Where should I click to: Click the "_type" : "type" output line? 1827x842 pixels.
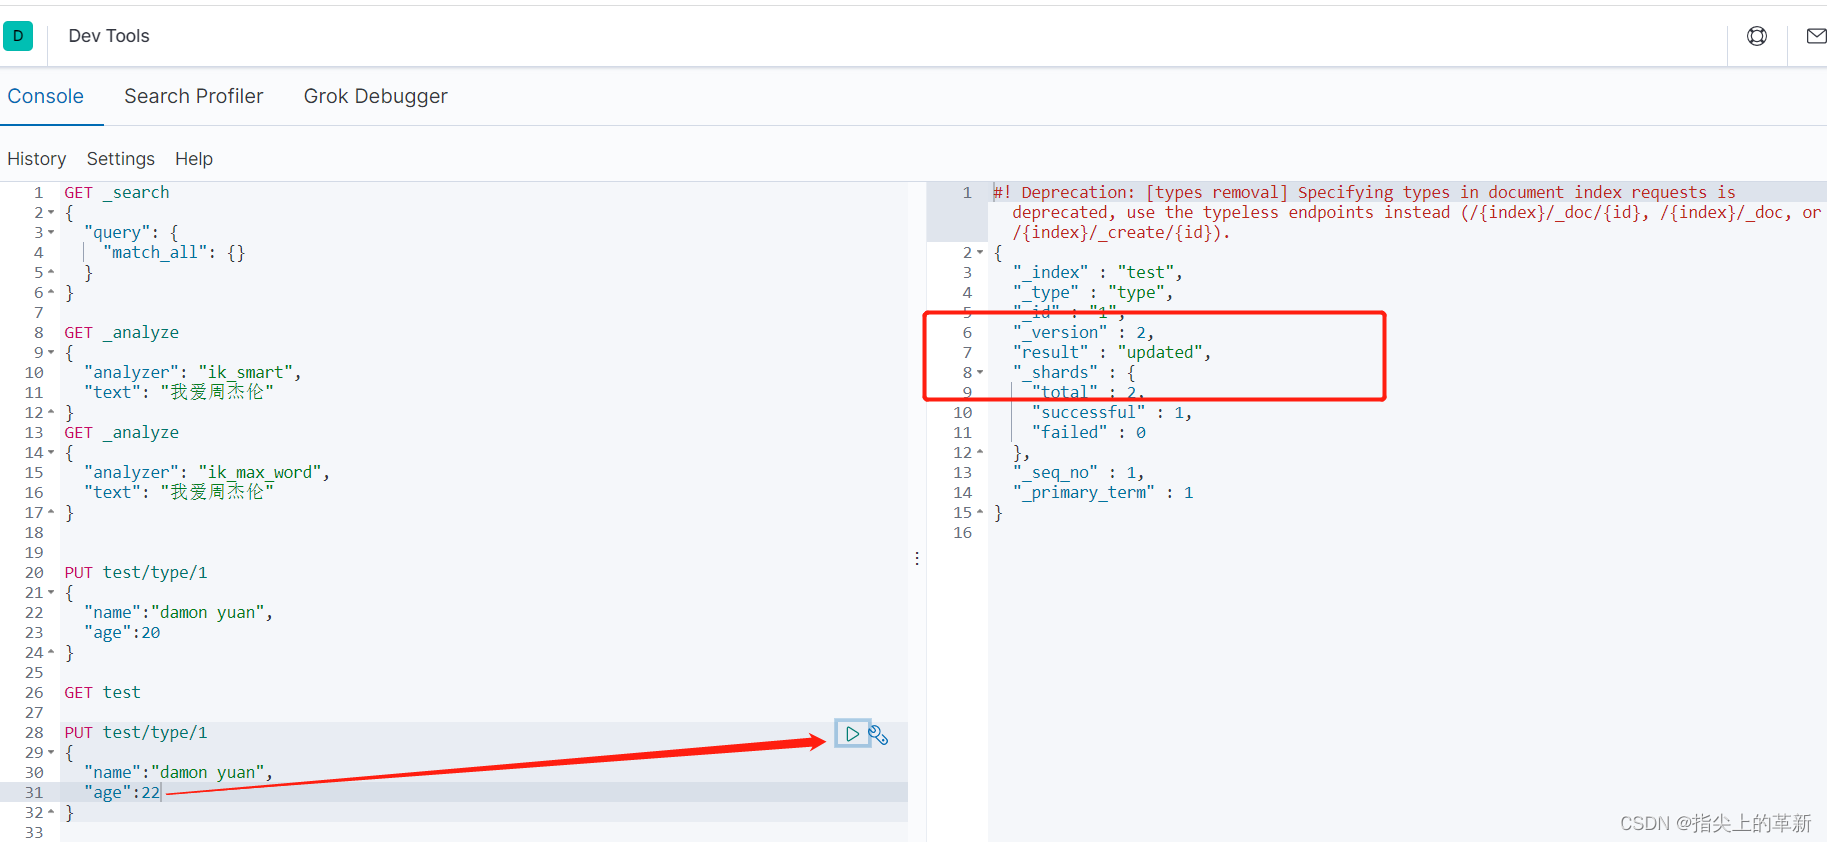[x=1093, y=292]
